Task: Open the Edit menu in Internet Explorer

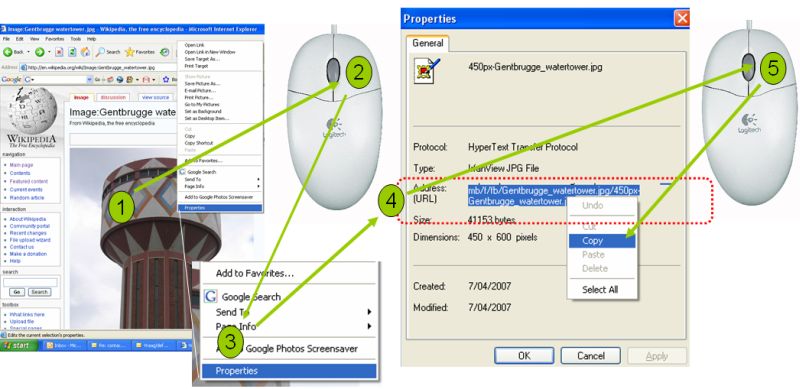Action: click(x=19, y=39)
